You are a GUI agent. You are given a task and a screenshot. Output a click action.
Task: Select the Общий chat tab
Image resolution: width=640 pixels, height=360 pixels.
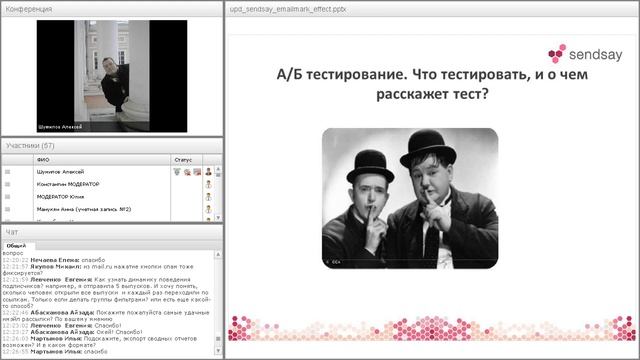(16, 246)
